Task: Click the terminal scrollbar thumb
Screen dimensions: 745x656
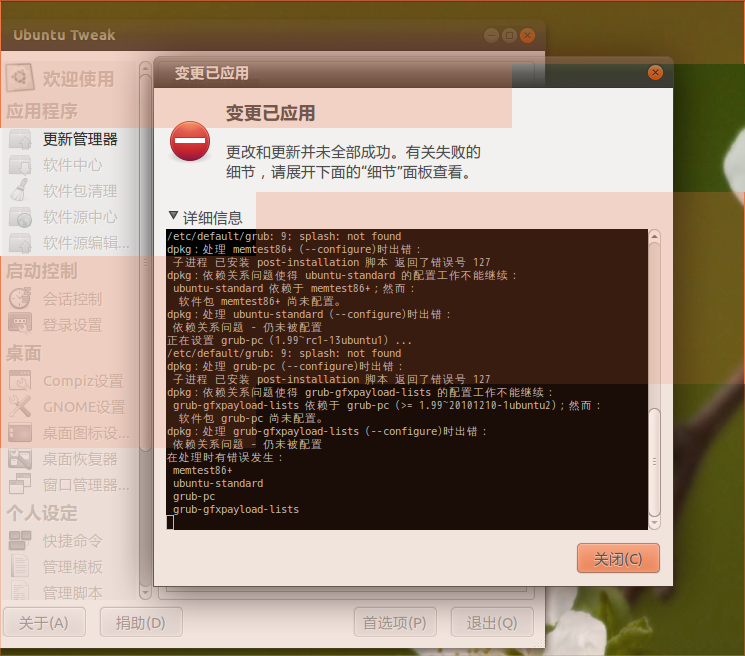Action: (654, 462)
